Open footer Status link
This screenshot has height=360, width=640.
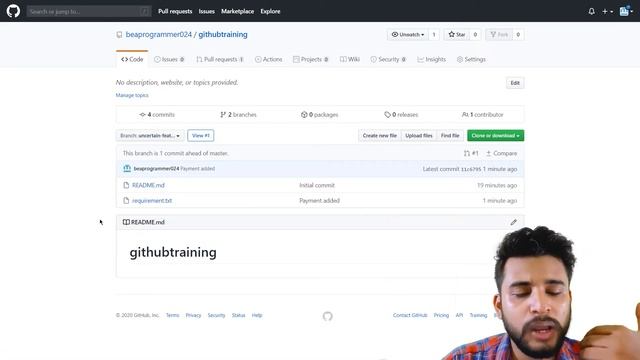point(238,316)
